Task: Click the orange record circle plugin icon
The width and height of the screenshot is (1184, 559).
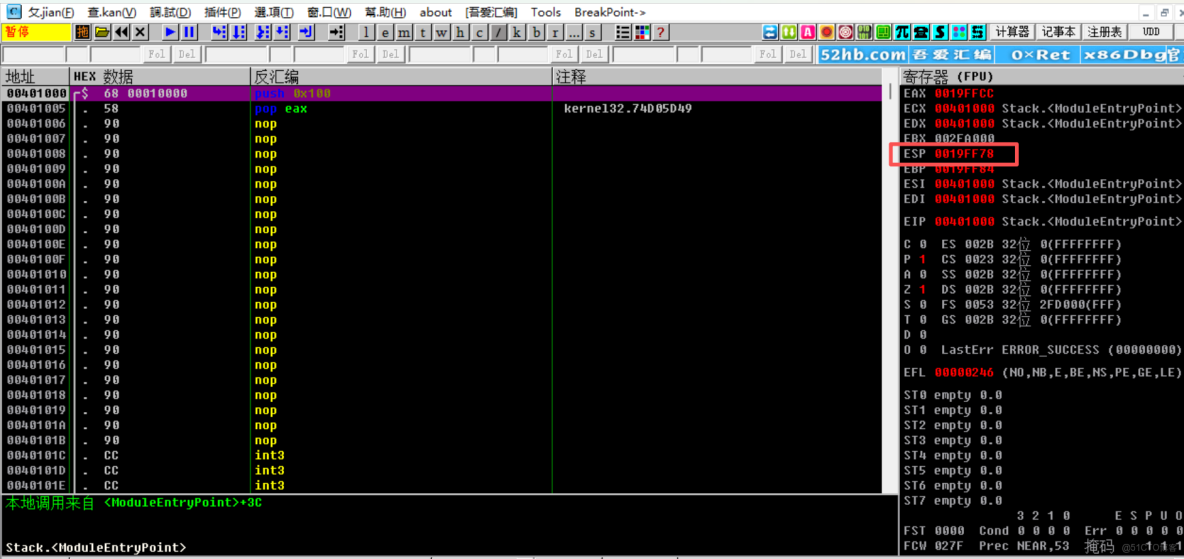Action: coord(827,32)
